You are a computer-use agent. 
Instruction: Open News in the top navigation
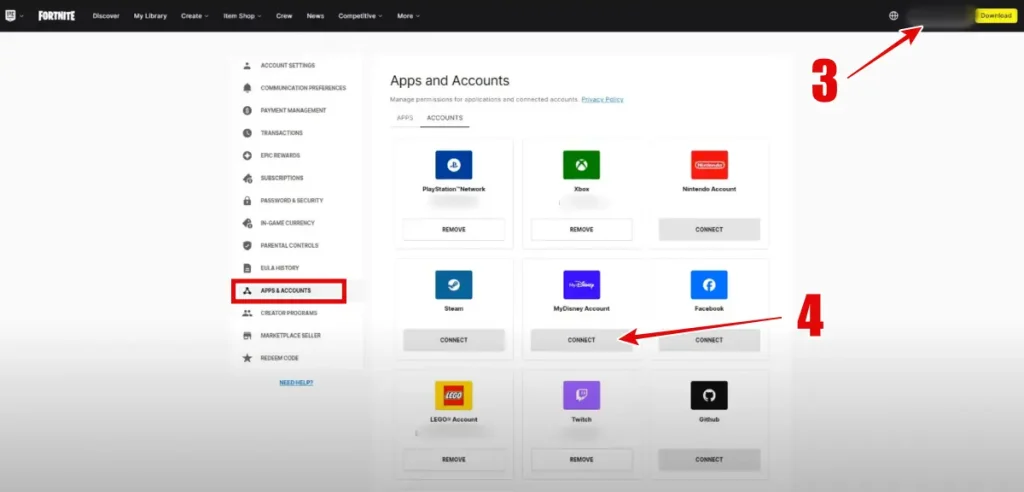pyautogui.click(x=315, y=16)
